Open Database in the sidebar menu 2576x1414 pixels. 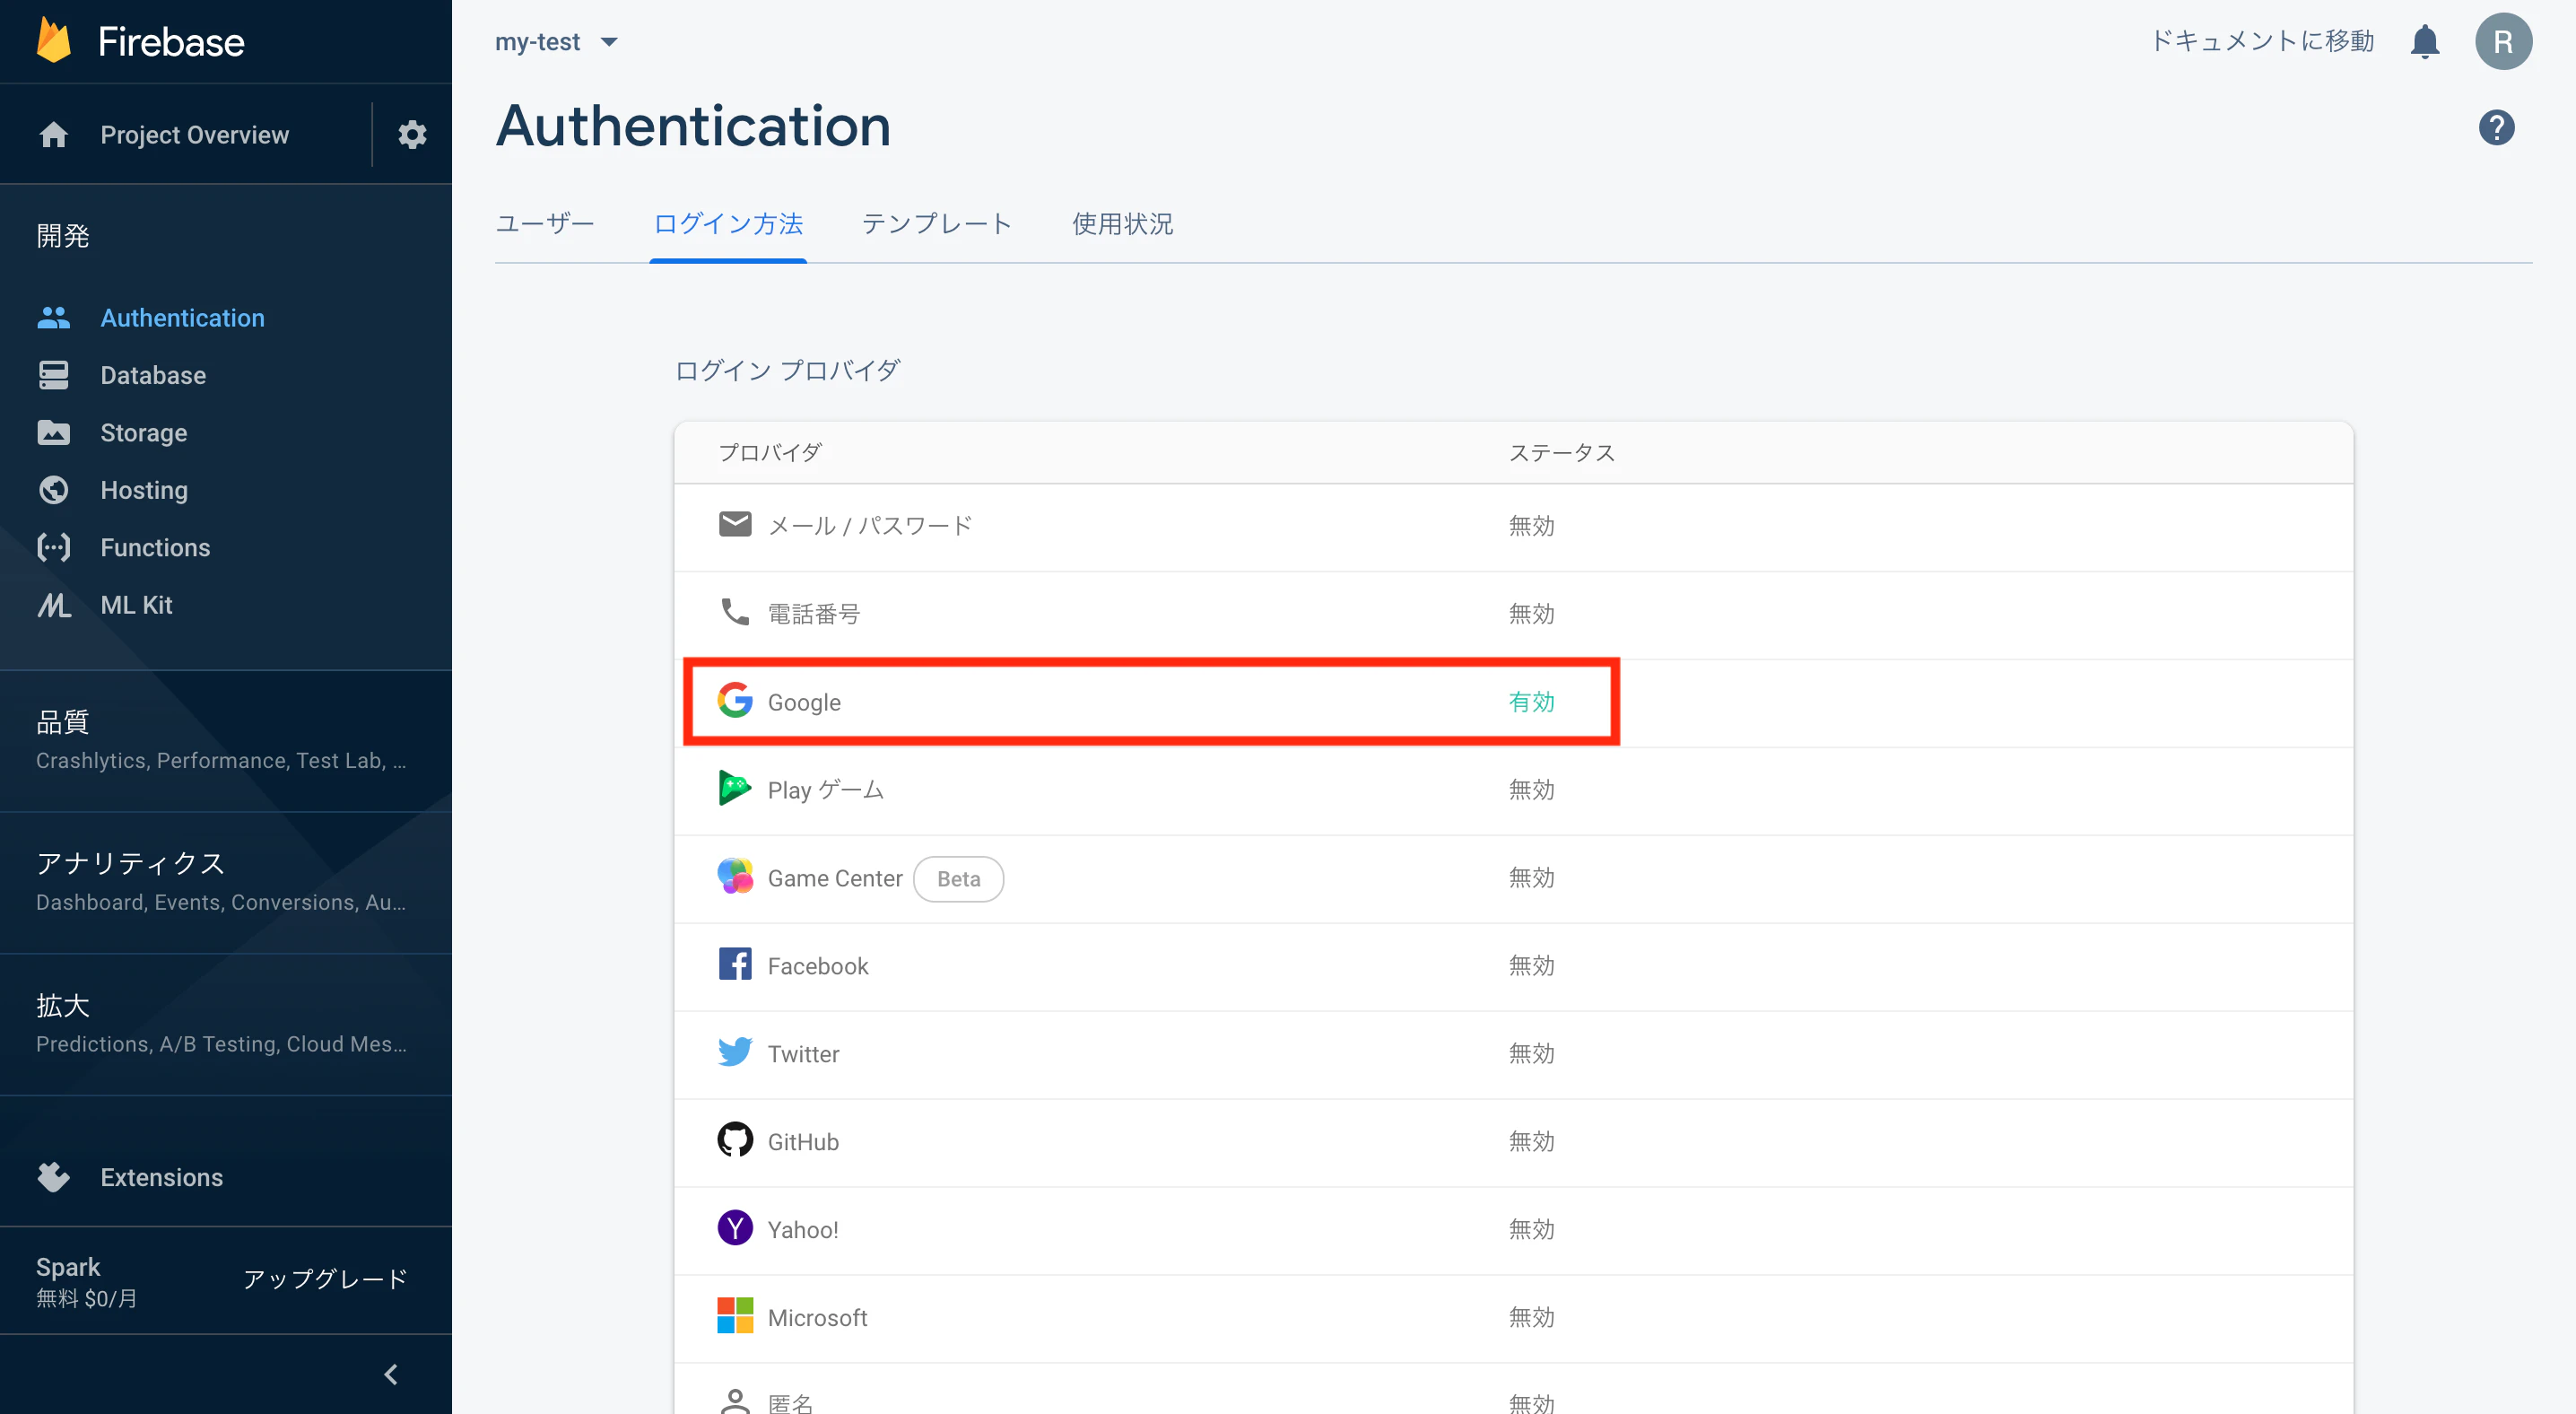click(x=153, y=375)
